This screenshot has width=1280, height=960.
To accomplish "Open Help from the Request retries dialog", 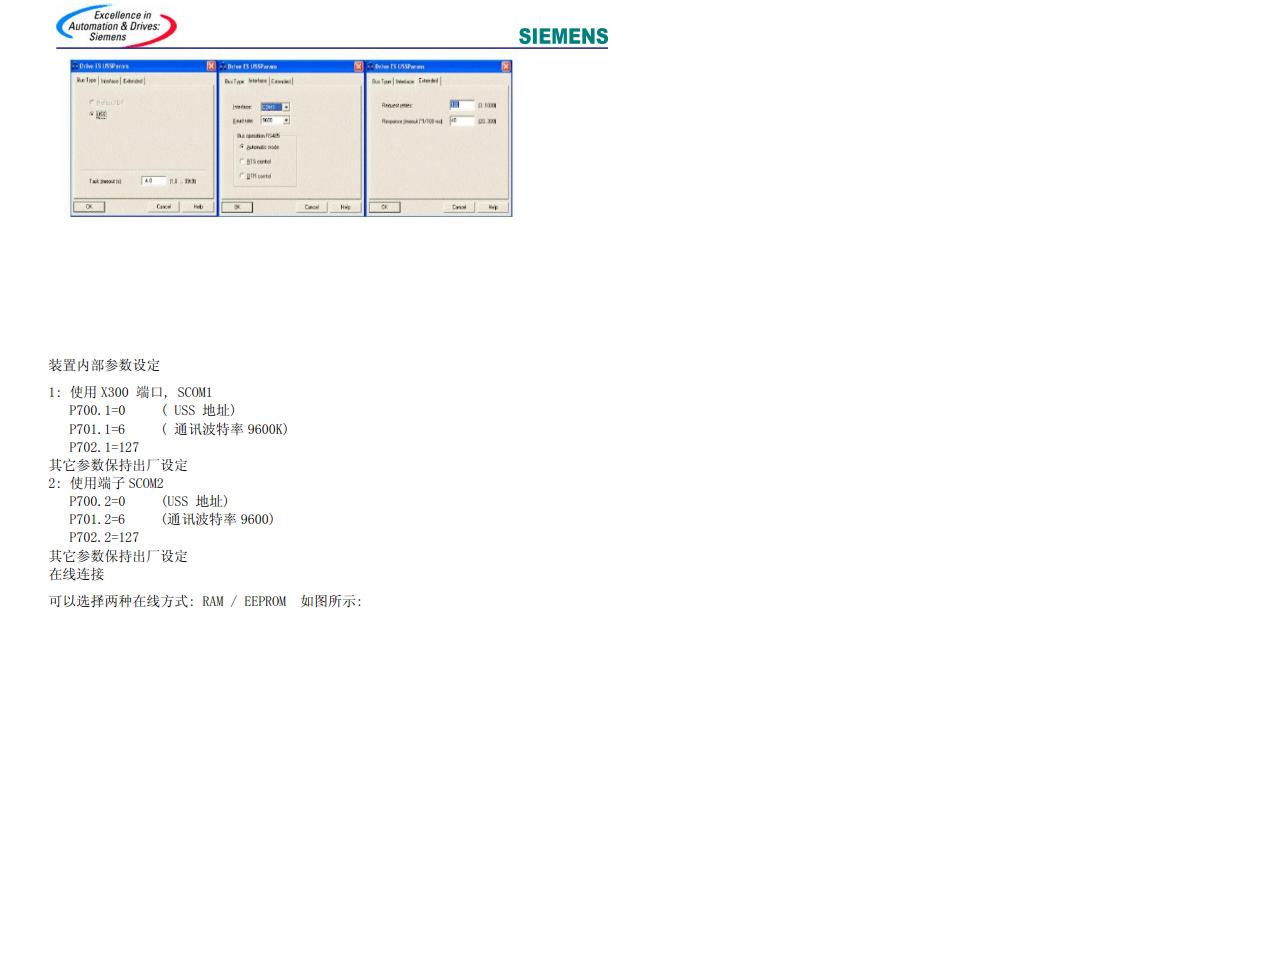I will pos(492,207).
